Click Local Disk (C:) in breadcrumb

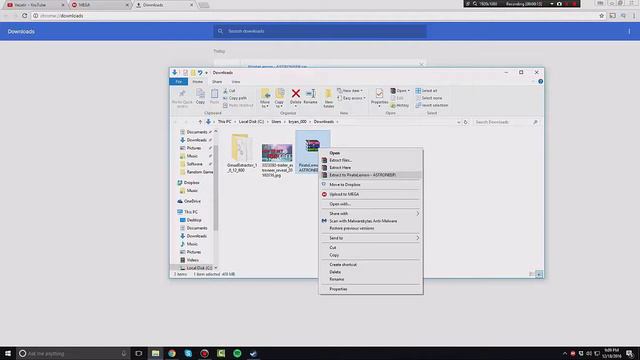[251, 122]
